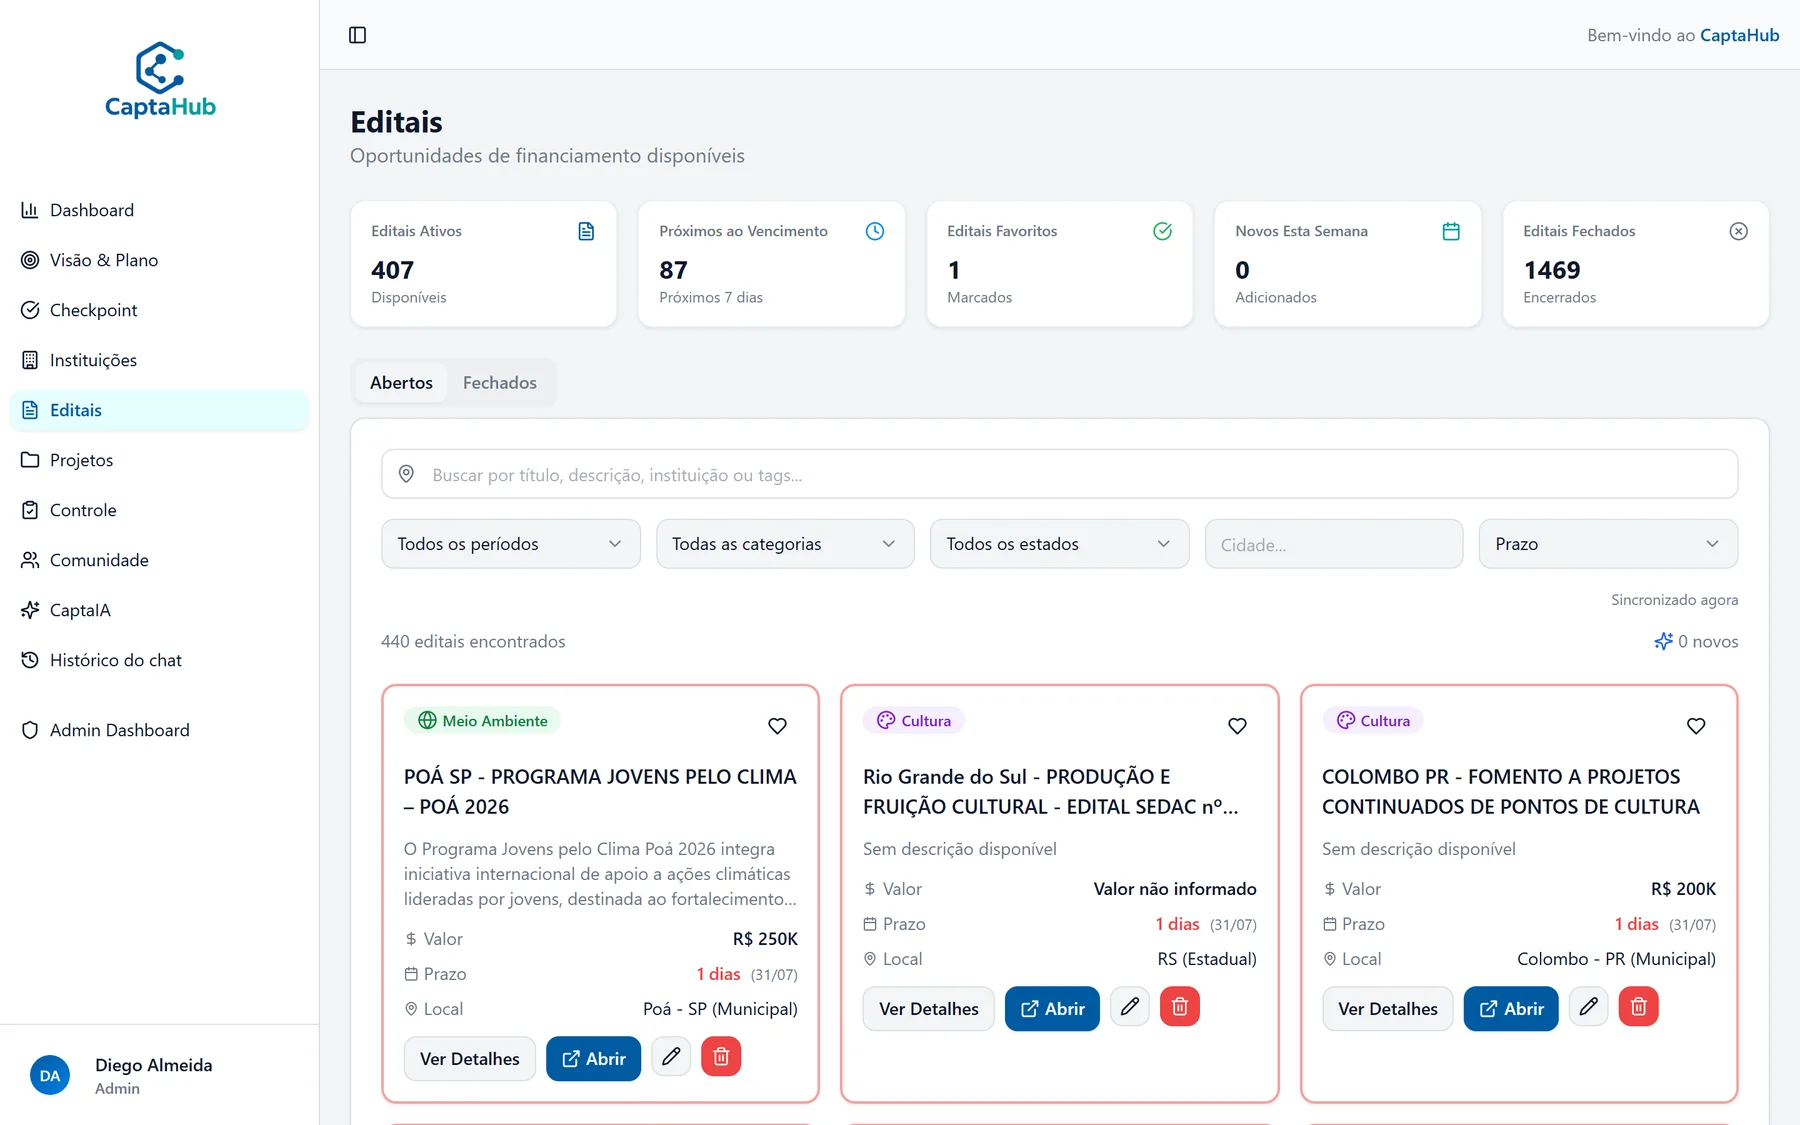Select Editais in the sidebar
1800x1125 pixels.
click(x=160, y=410)
